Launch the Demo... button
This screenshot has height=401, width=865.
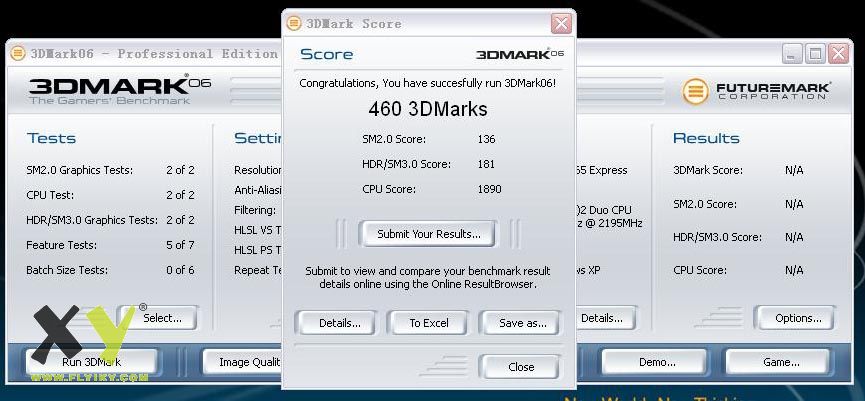coord(653,362)
